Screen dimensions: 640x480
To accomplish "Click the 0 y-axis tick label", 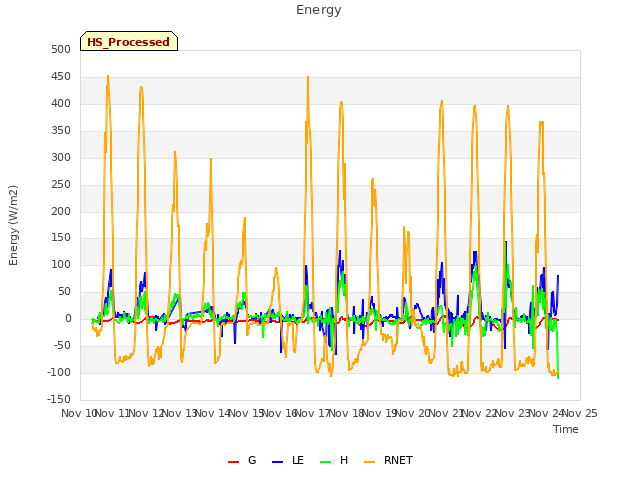I will pyautogui.click(x=68, y=318).
